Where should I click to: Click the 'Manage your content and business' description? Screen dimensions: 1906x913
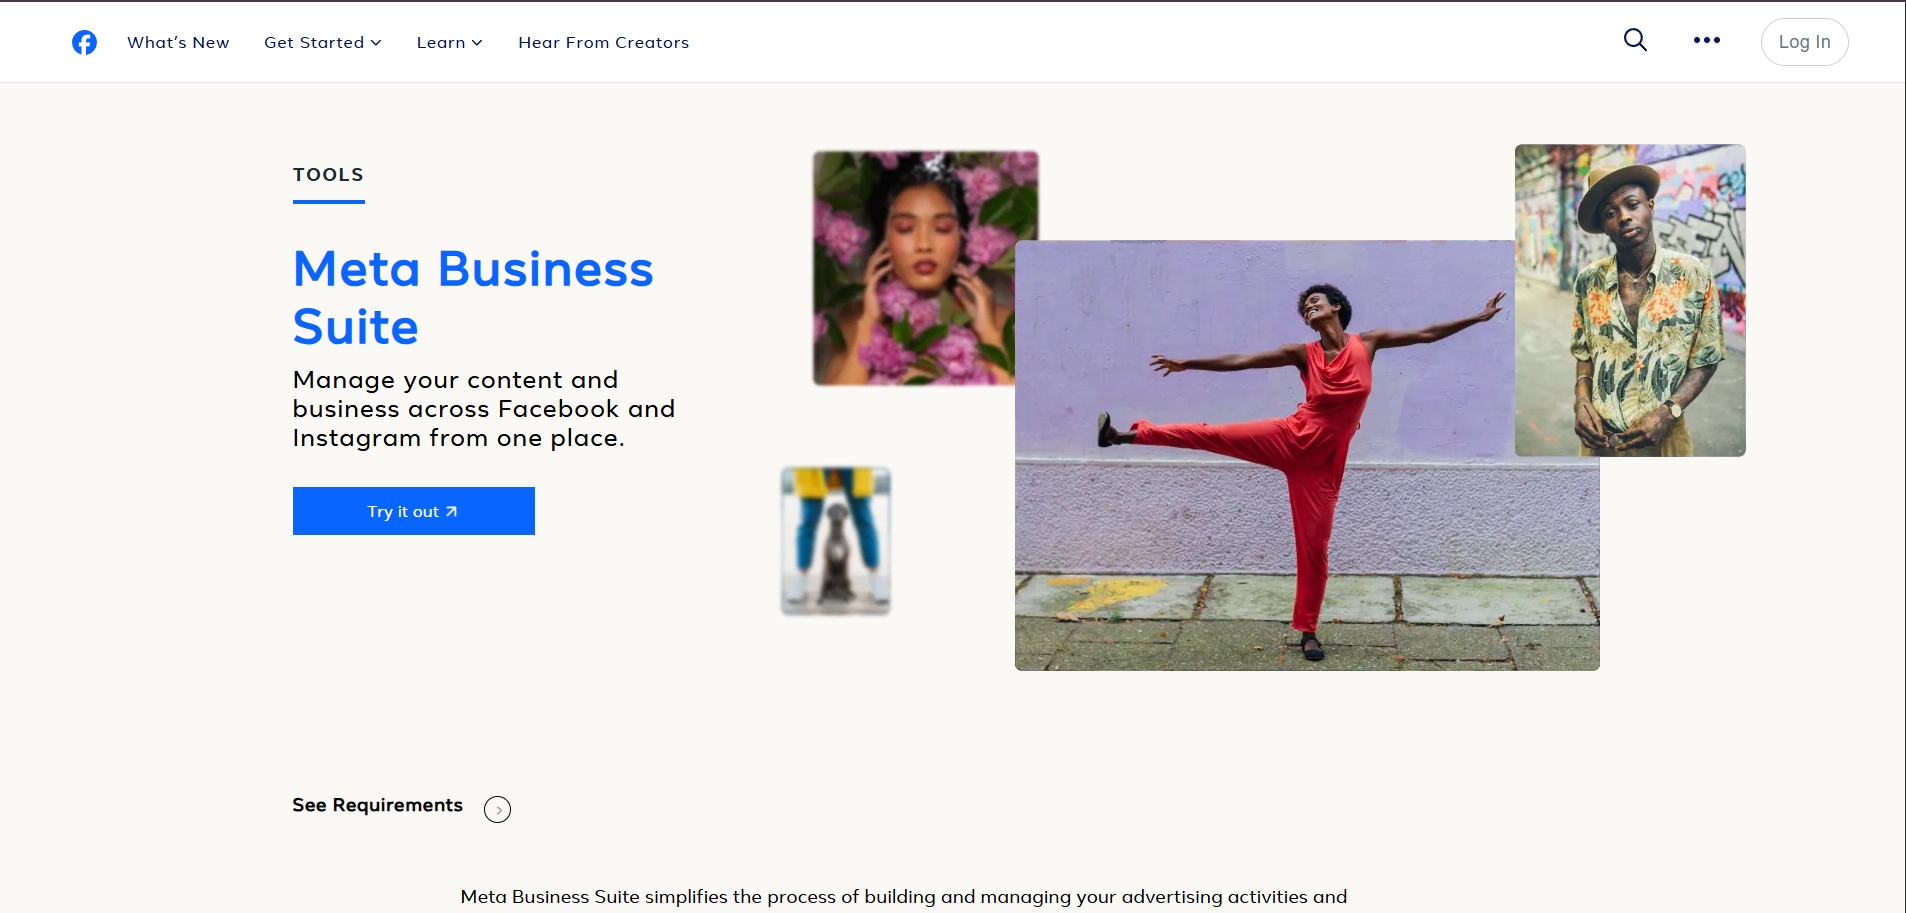(484, 409)
